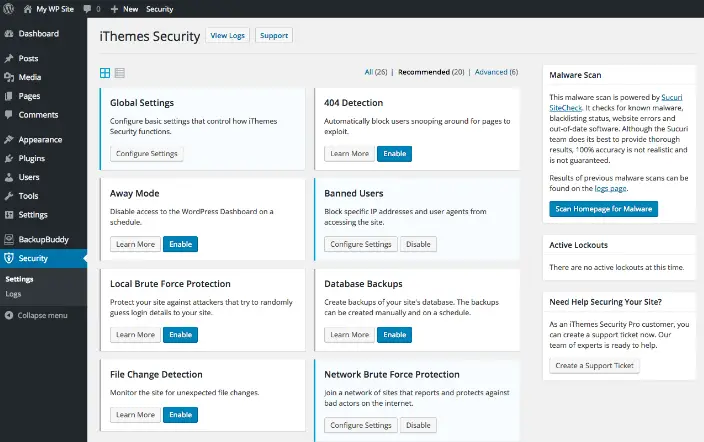Click the comments bubble icon in admin bar
704x442 pixels.
click(87, 9)
